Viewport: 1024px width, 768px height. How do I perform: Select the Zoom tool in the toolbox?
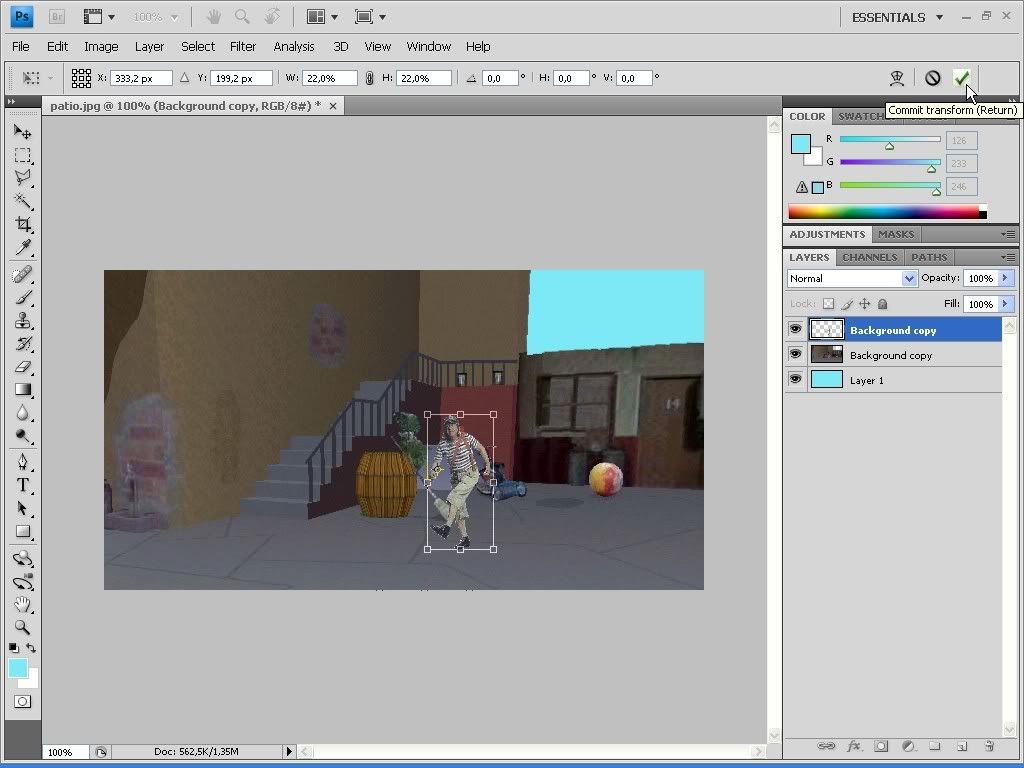click(22, 628)
